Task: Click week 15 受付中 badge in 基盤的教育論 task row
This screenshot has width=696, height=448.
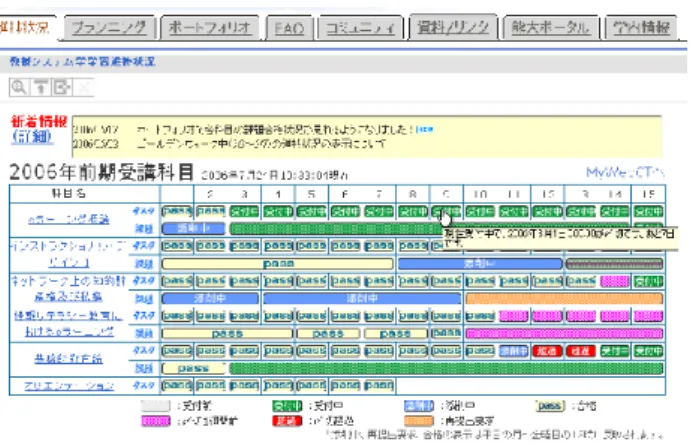Action: point(648,351)
